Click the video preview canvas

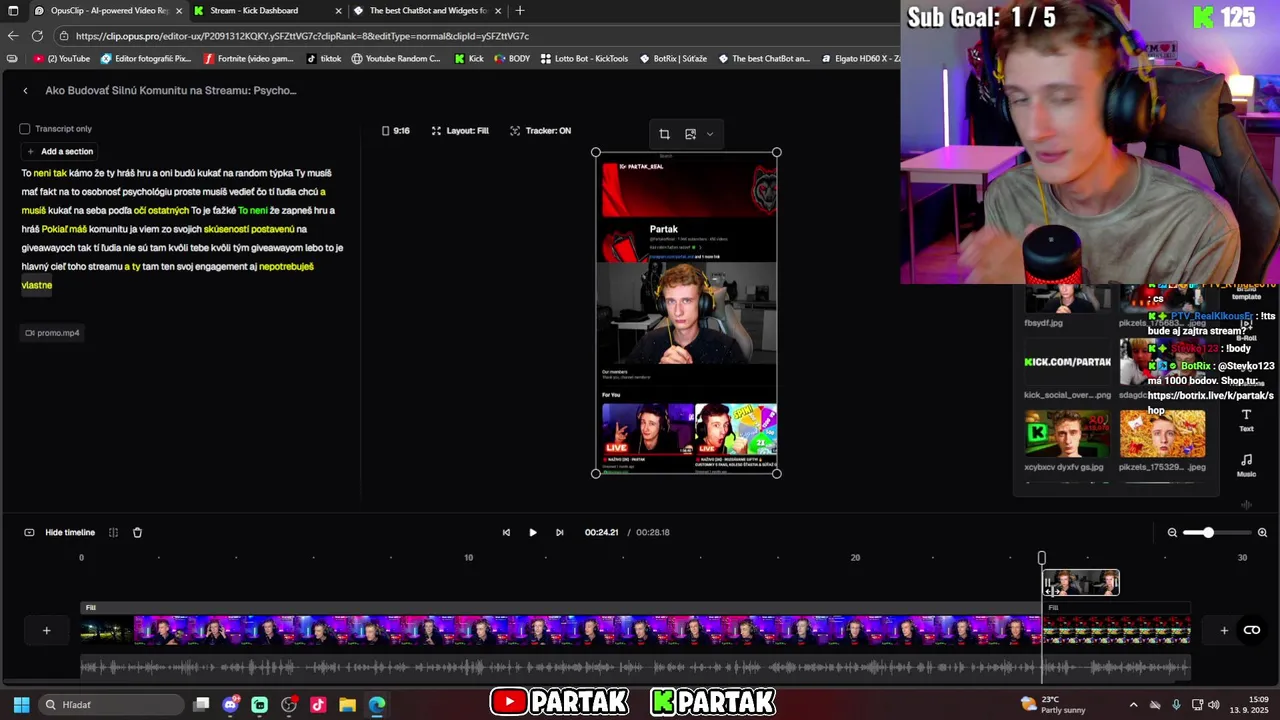(686, 313)
